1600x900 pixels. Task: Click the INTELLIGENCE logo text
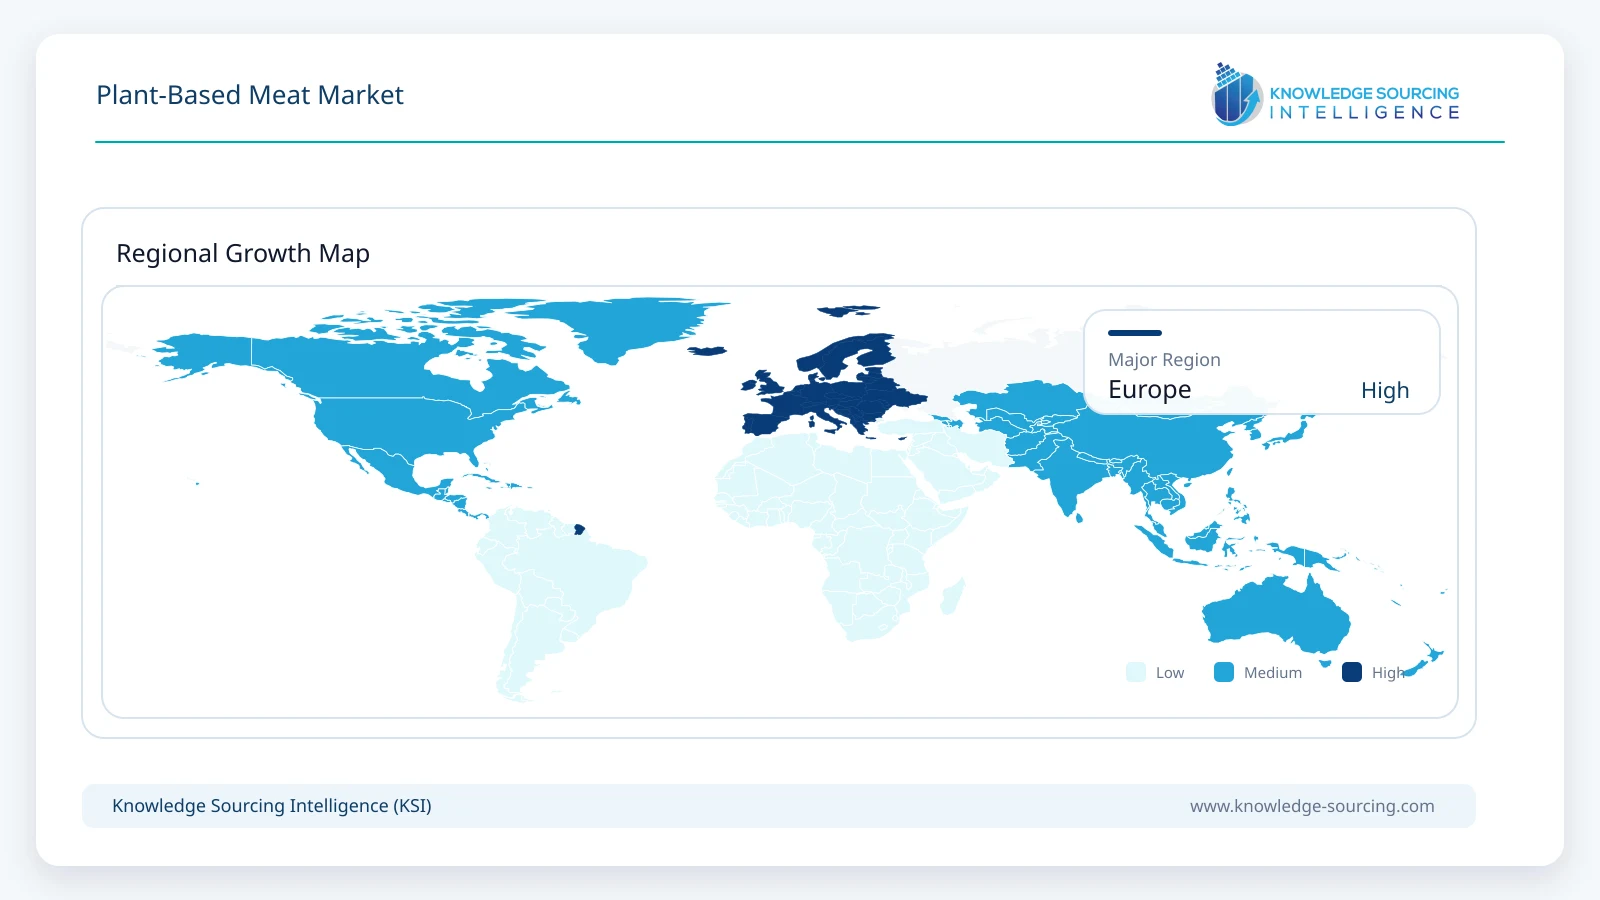tap(1364, 113)
